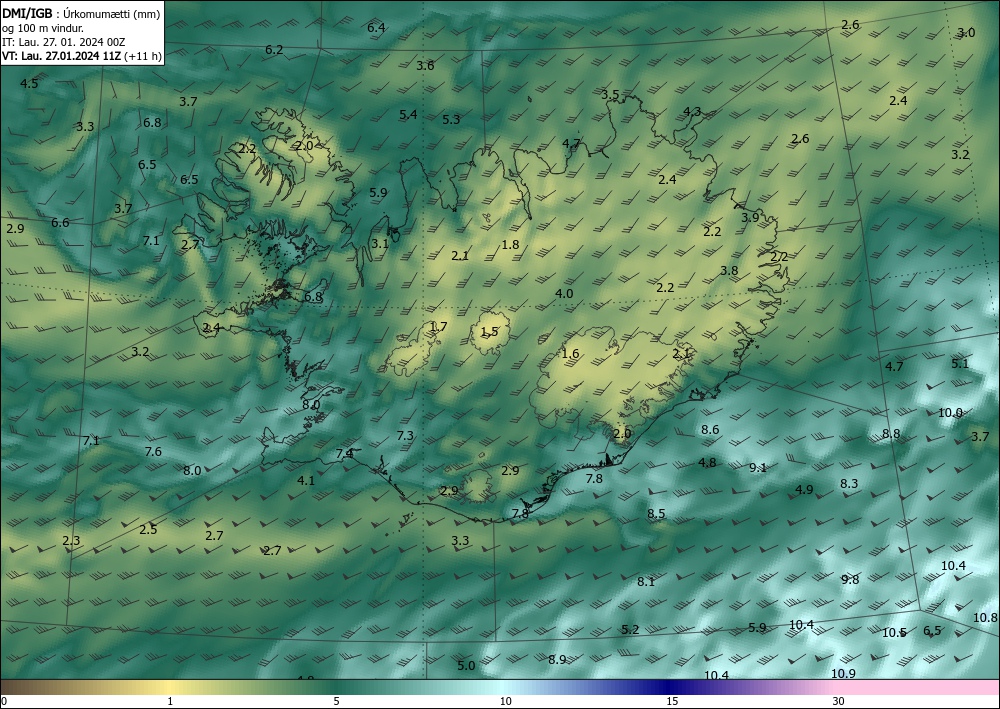Viewport: 1000px width, 709px height.
Task: Click the map value '5.2'
Action: click(630, 629)
